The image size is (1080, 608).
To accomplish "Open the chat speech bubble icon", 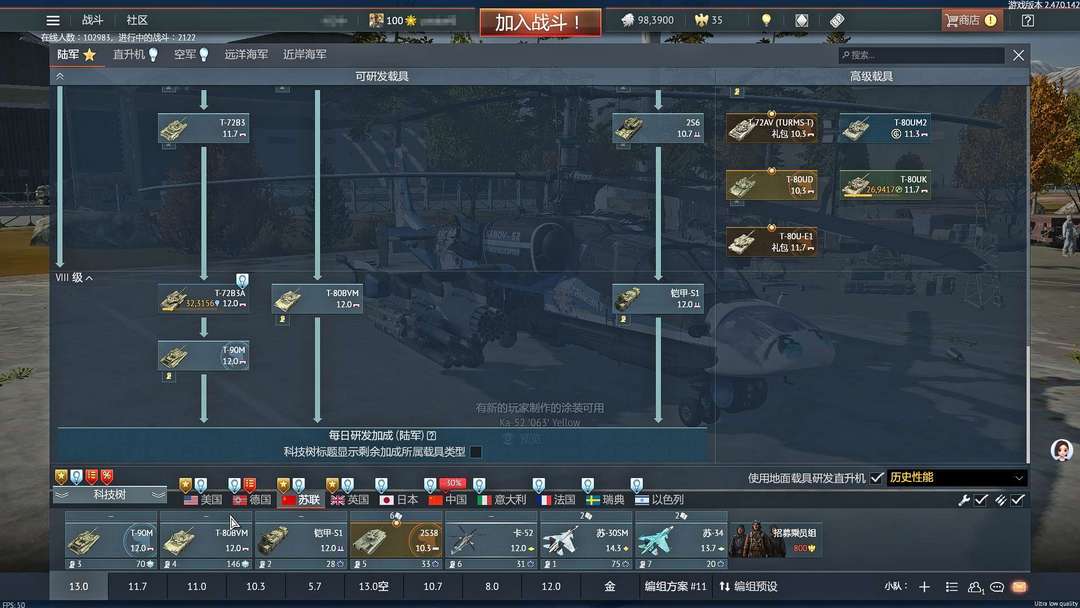I will click(x=997, y=587).
